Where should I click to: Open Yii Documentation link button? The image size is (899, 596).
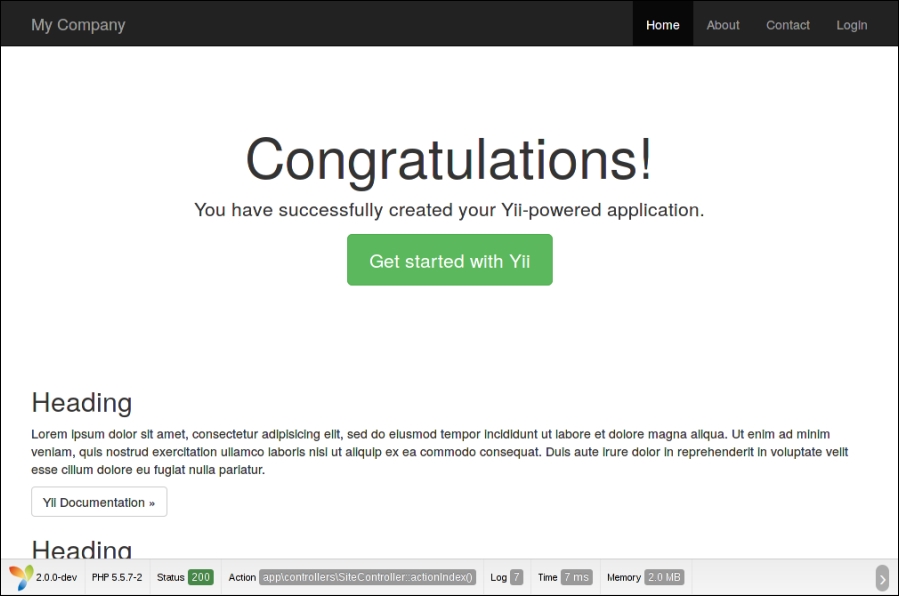click(x=99, y=502)
